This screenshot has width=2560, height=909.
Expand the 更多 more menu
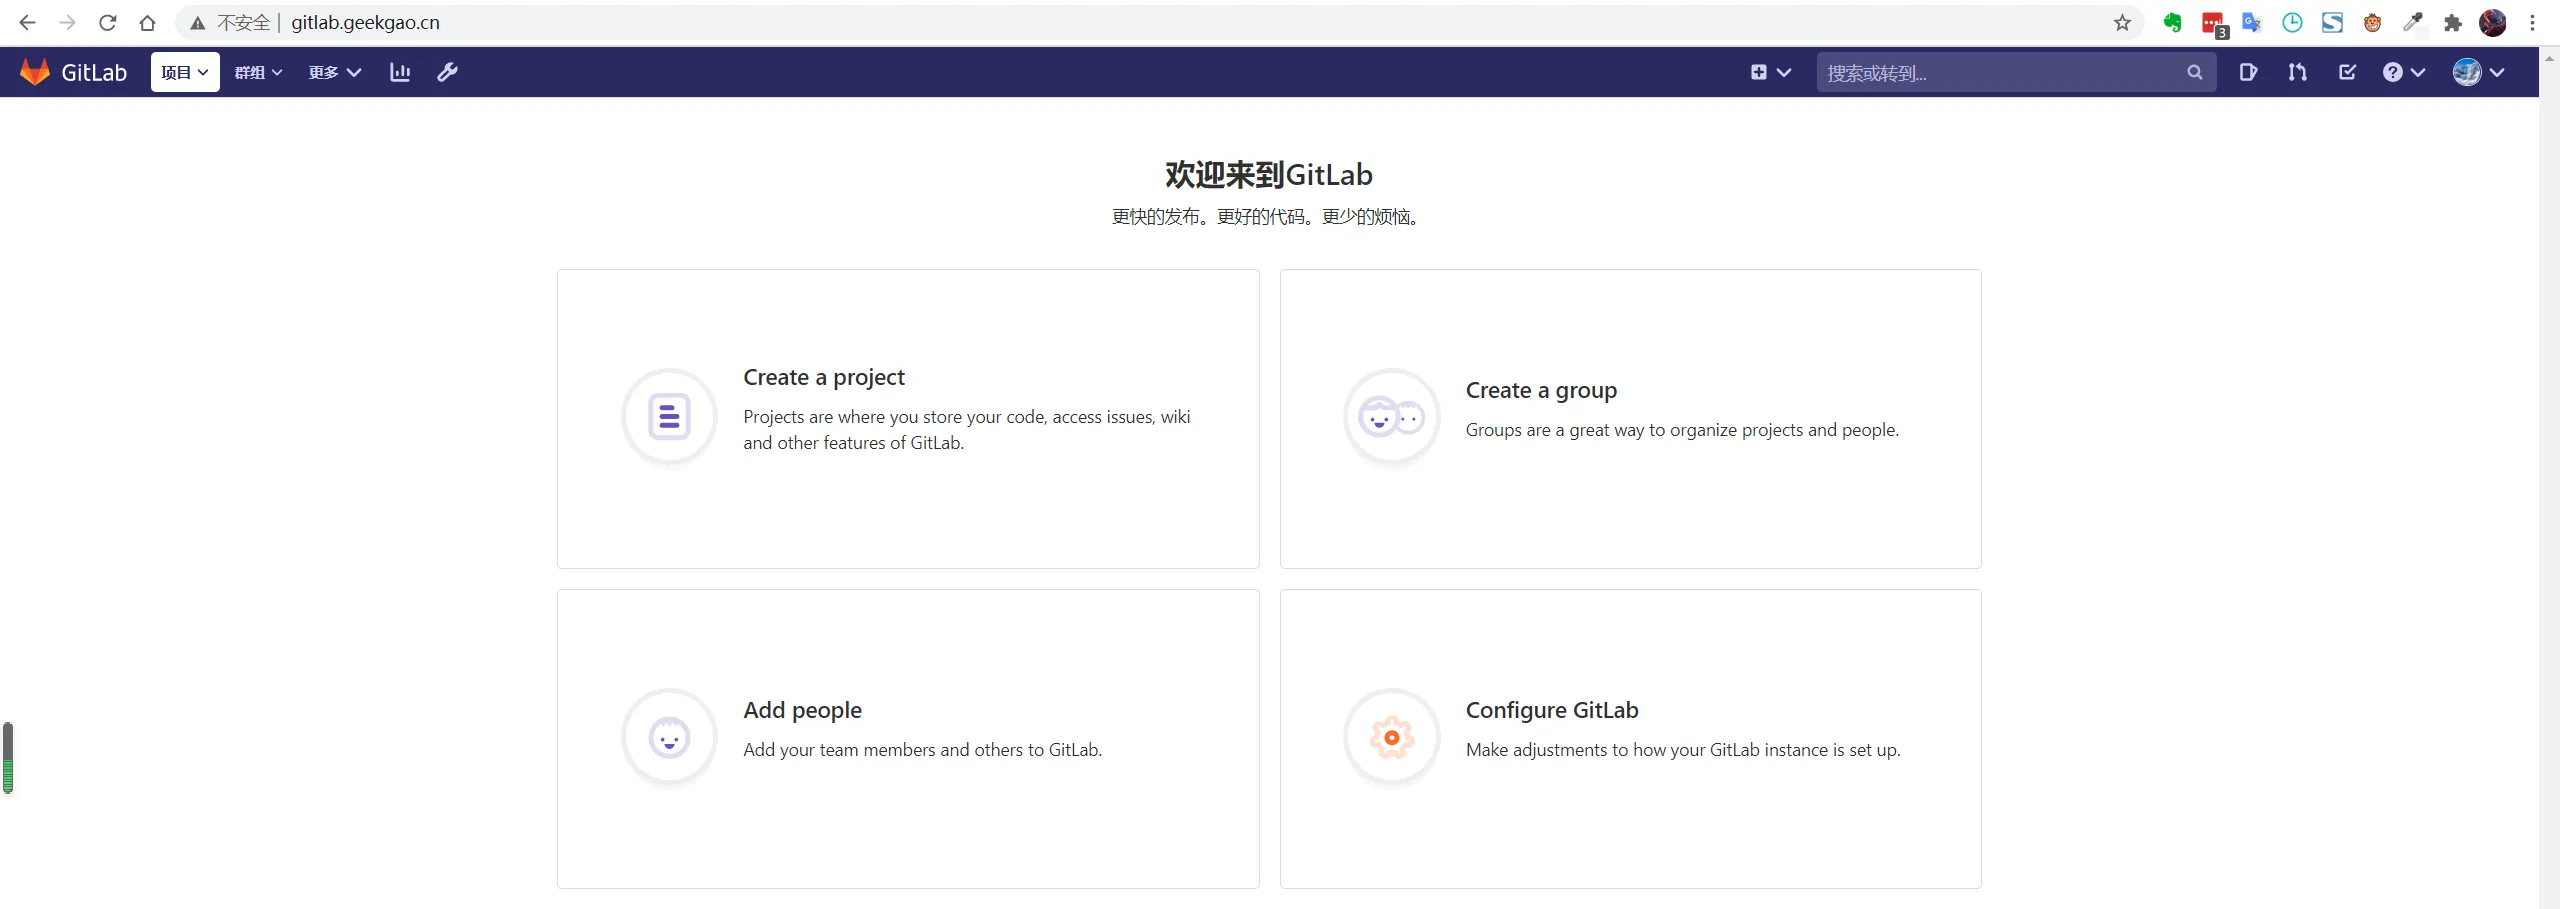334,72
